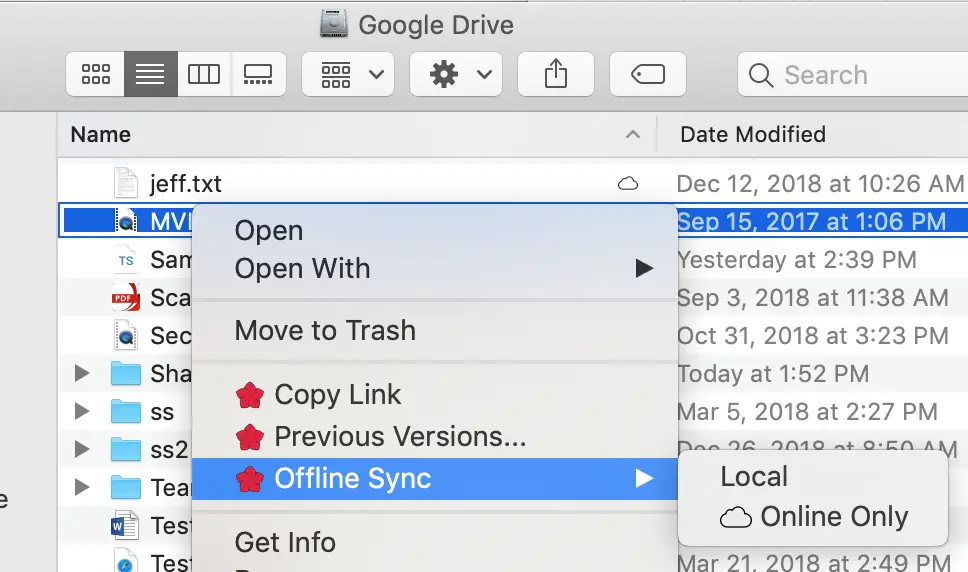This screenshot has height=572, width=968.
Task: Open the group-by arrangement dropdown
Action: [x=348, y=74]
